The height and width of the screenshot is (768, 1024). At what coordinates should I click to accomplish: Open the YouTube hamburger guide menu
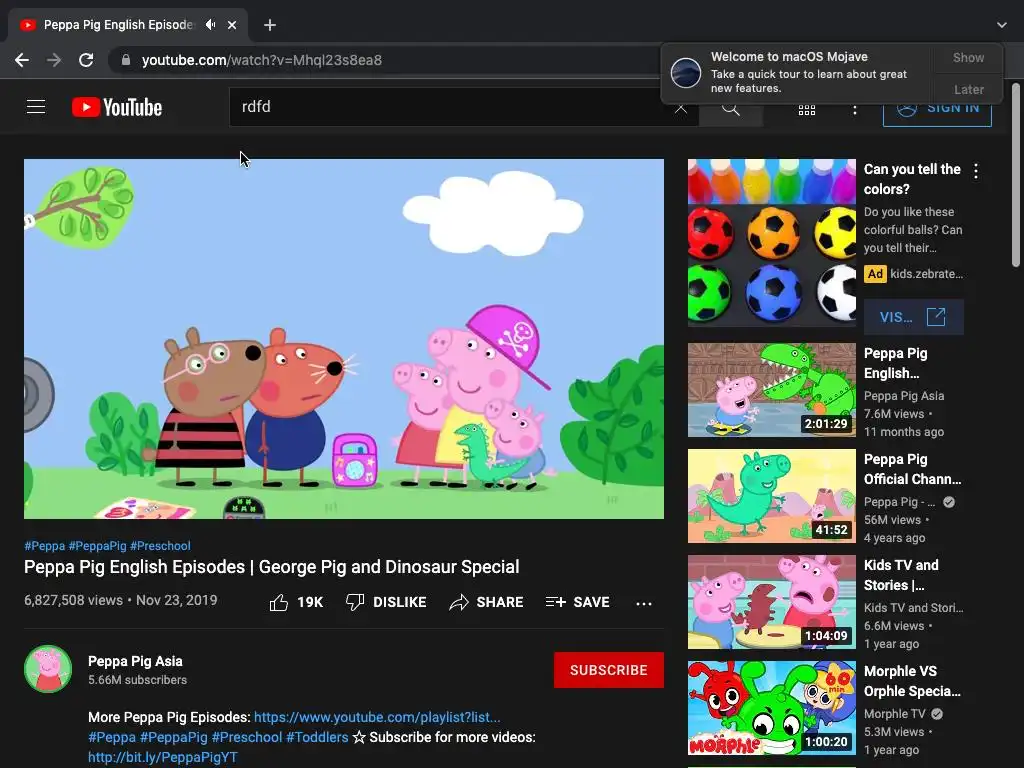point(36,106)
